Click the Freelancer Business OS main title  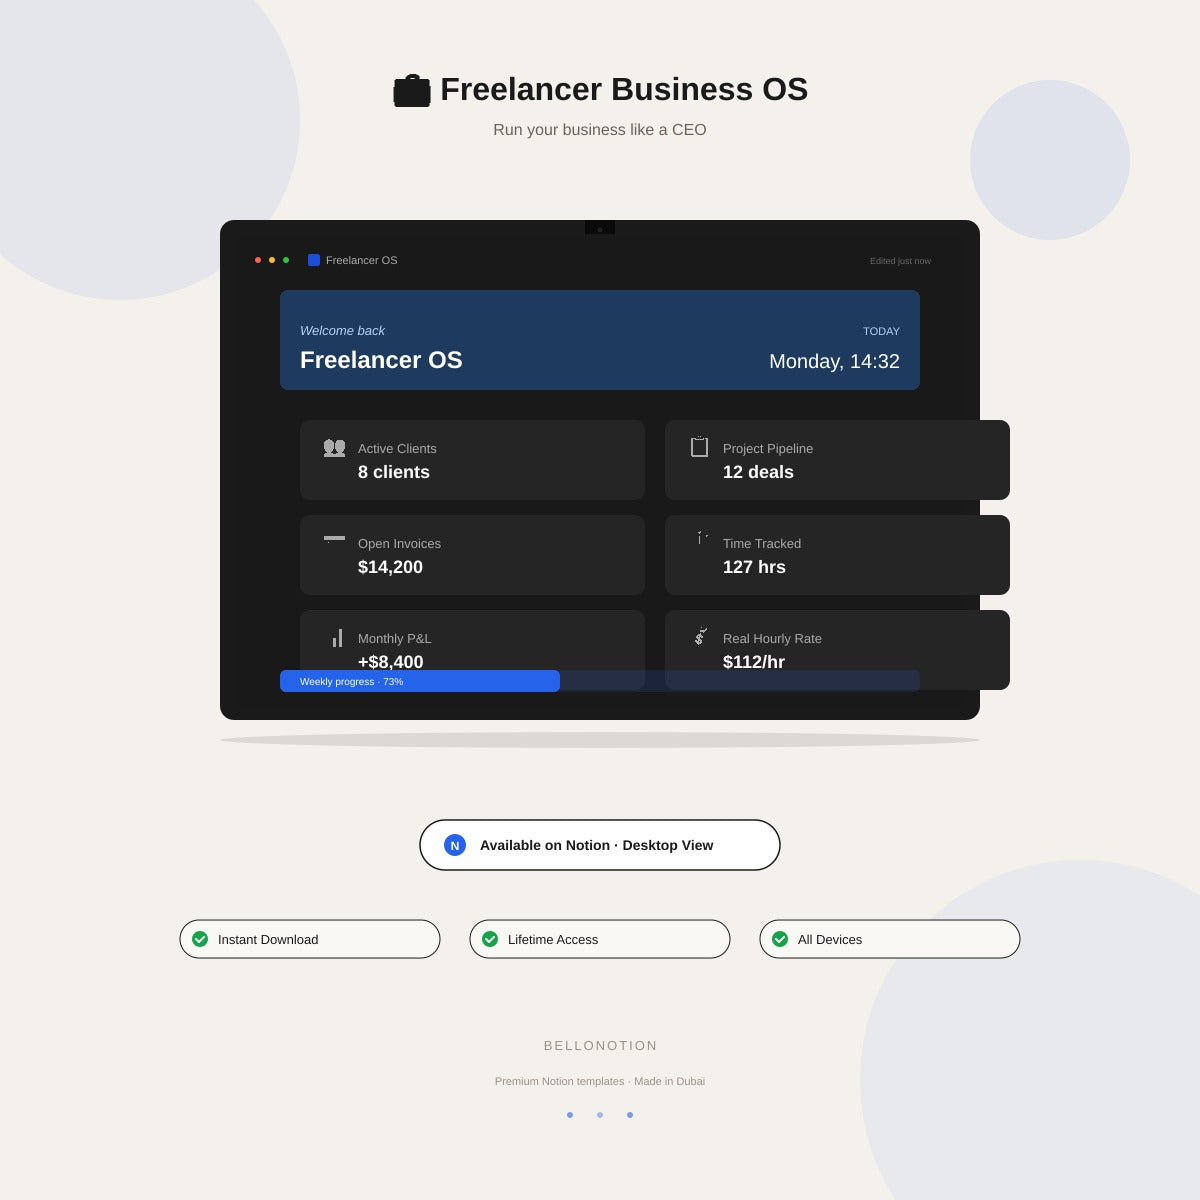click(x=624, y=89)
